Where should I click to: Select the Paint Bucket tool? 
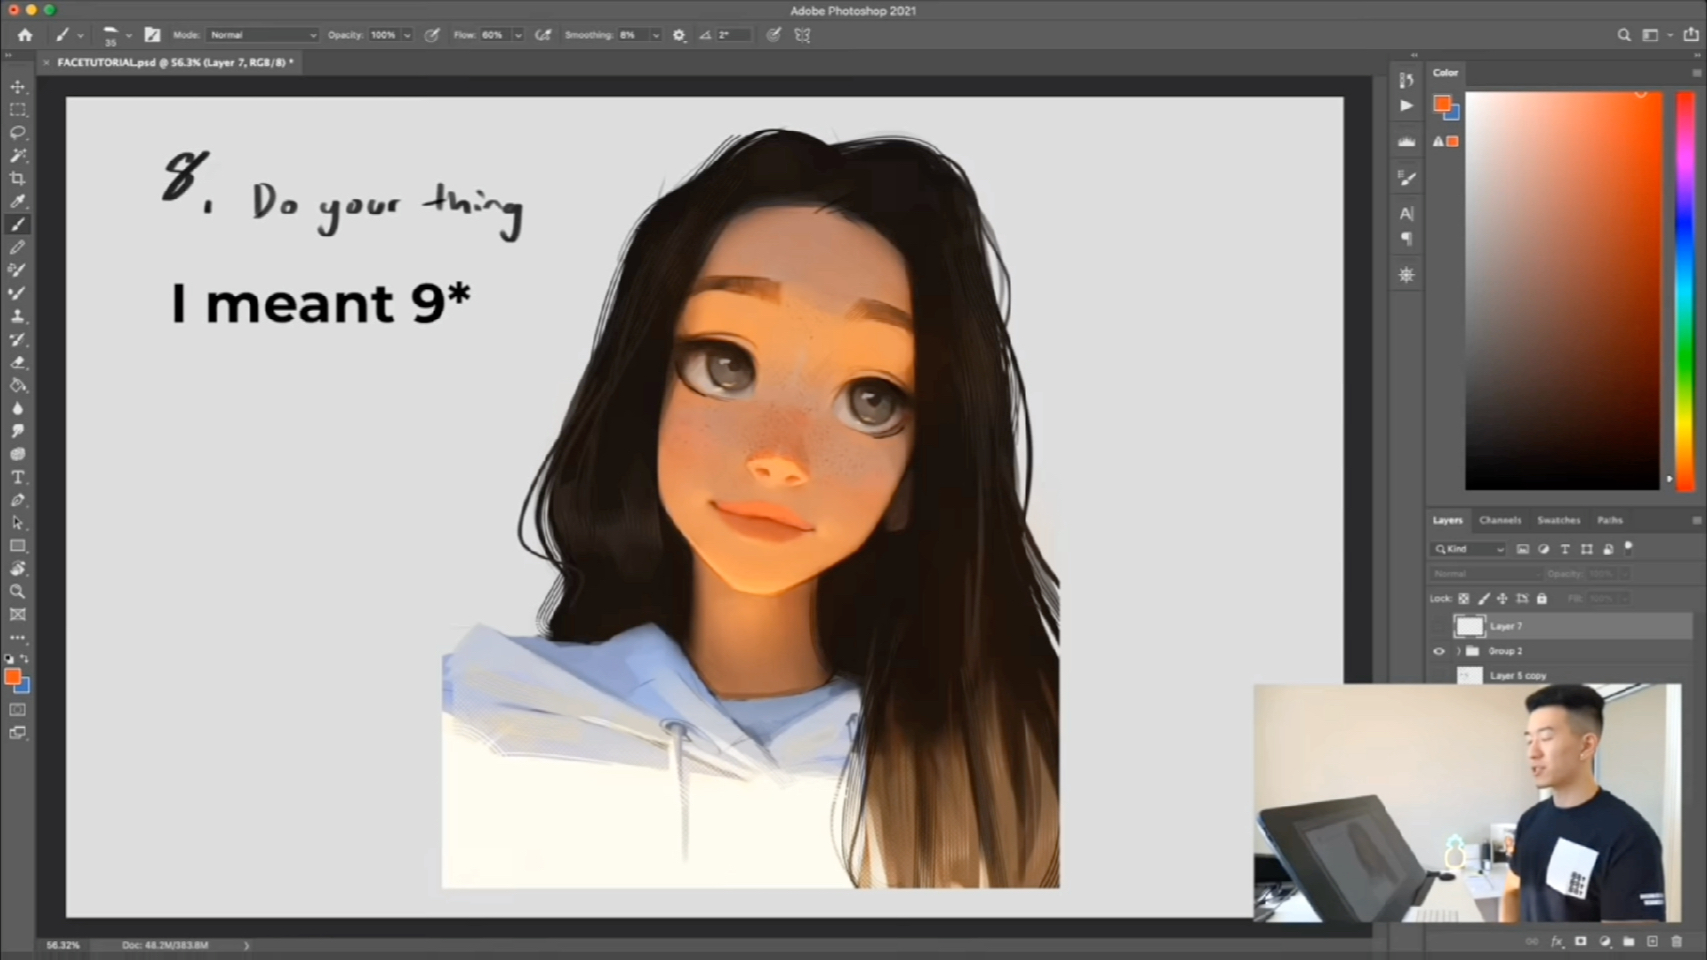[18, 386]
